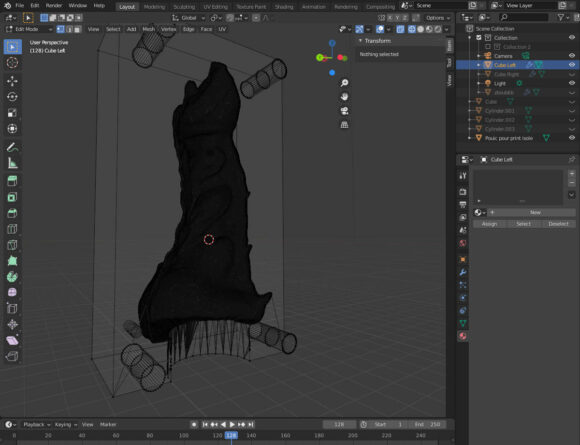
Task: Open the Keying dropdown in timeline
Action: point(66,425)
